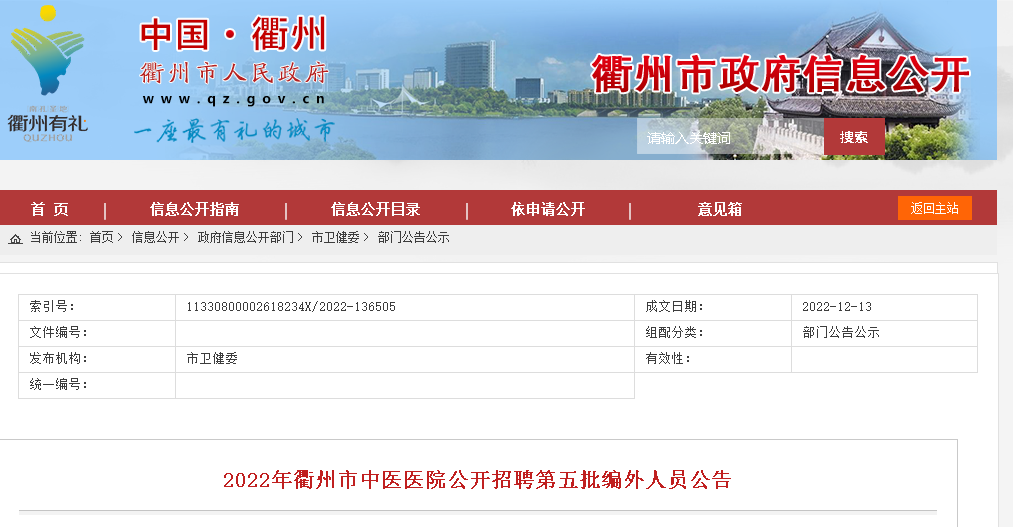Open the 信息公开目录 menu item
1013x527 pixels.
(x=375, y=209)
